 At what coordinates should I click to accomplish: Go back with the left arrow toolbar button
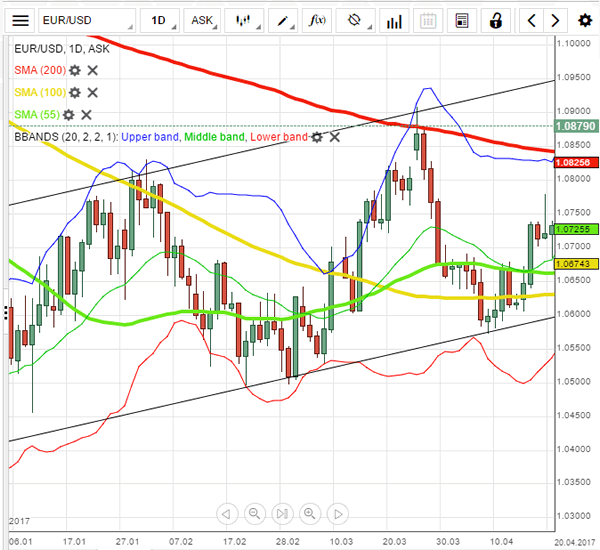(532, 20)
